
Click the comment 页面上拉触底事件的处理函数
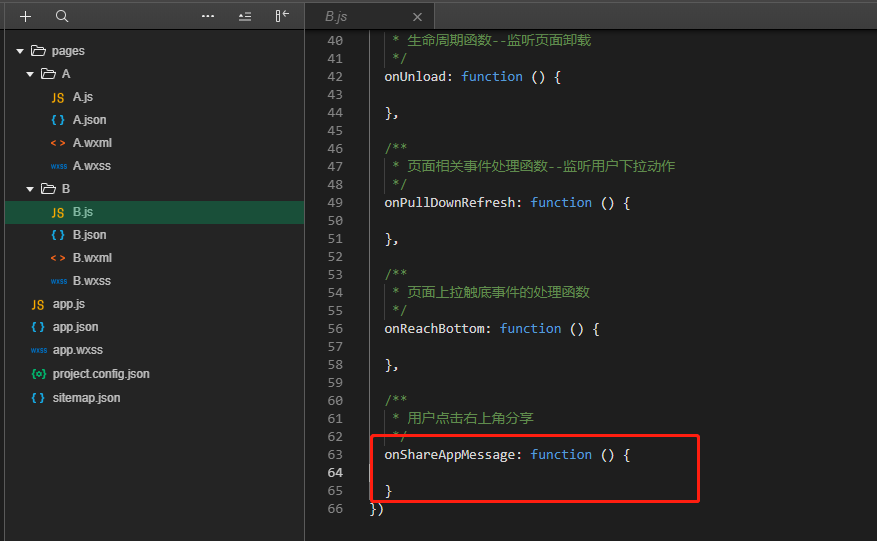498,292
